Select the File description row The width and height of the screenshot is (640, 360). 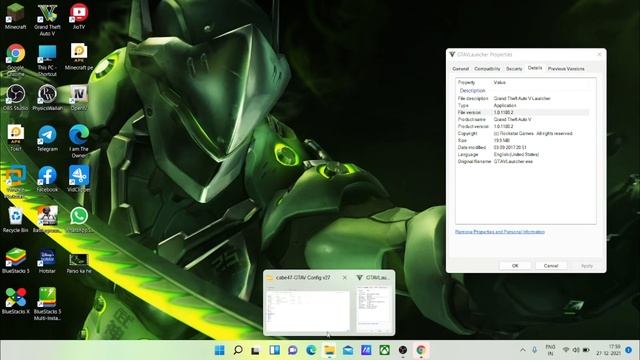pyautogui.click(x=523, y=98)
